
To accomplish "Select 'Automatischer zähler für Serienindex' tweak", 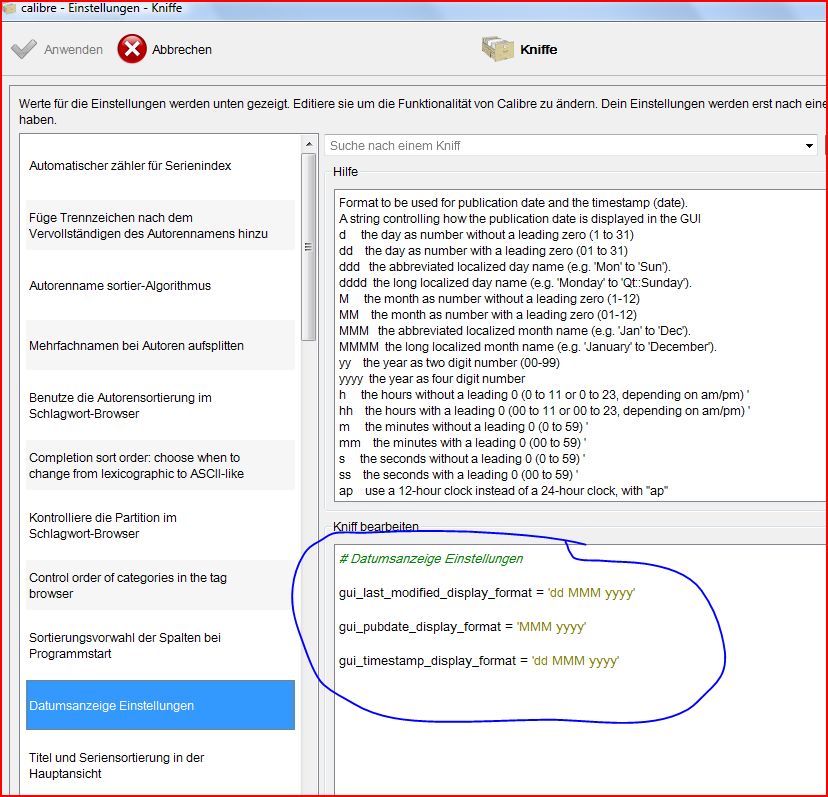I will click(160, 166).
